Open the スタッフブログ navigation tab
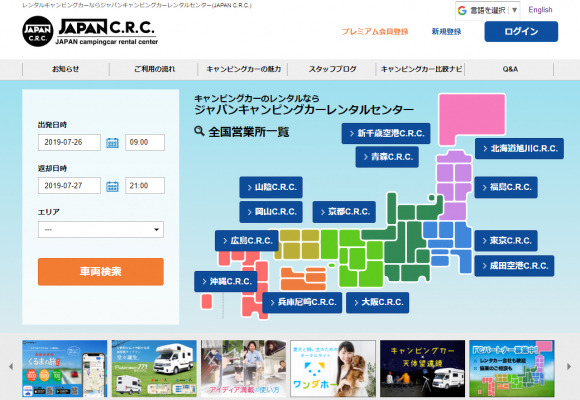Image resolution: width=580 pixels, height=400 pixels. click(333, 69)
